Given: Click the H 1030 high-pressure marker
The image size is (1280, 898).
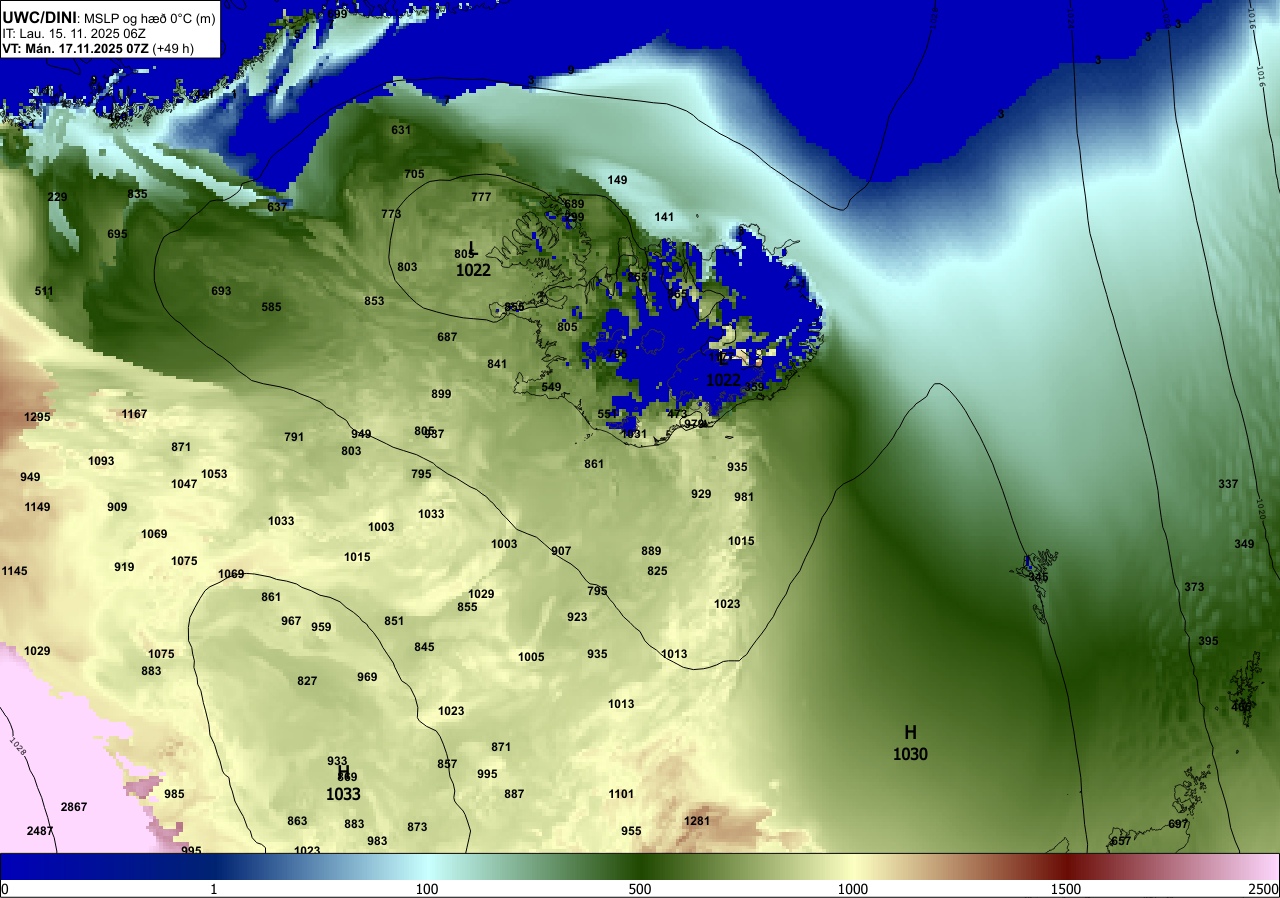Looking at the screenshot, I should 910,743.
